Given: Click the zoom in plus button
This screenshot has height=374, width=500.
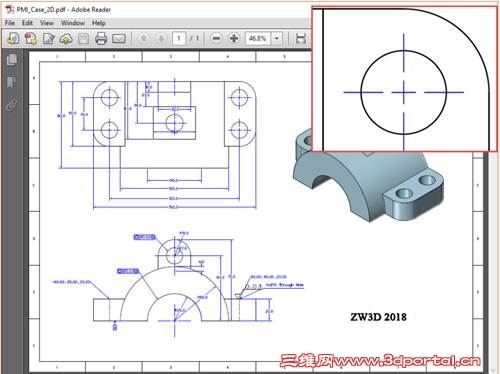Looking at the screenshot, I should pyautogui.click(x=234, y=38).
